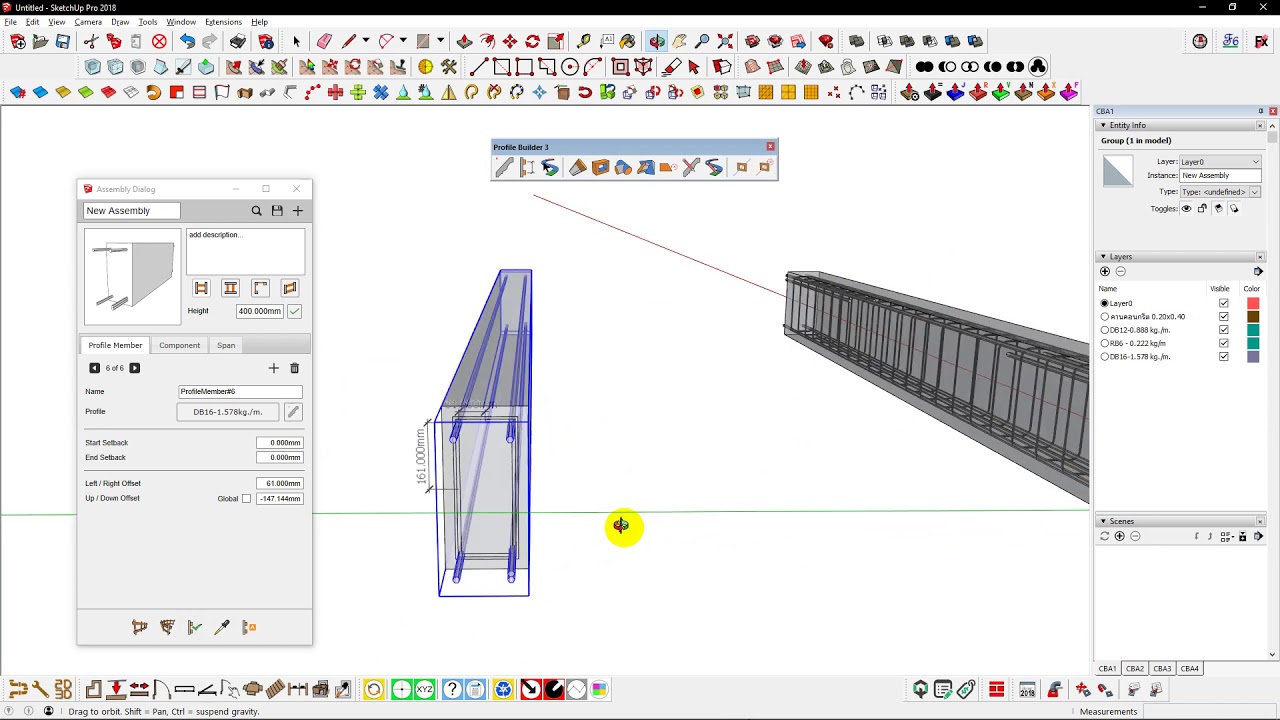Click the RB6 layer color swatch

coord(1253,343)
